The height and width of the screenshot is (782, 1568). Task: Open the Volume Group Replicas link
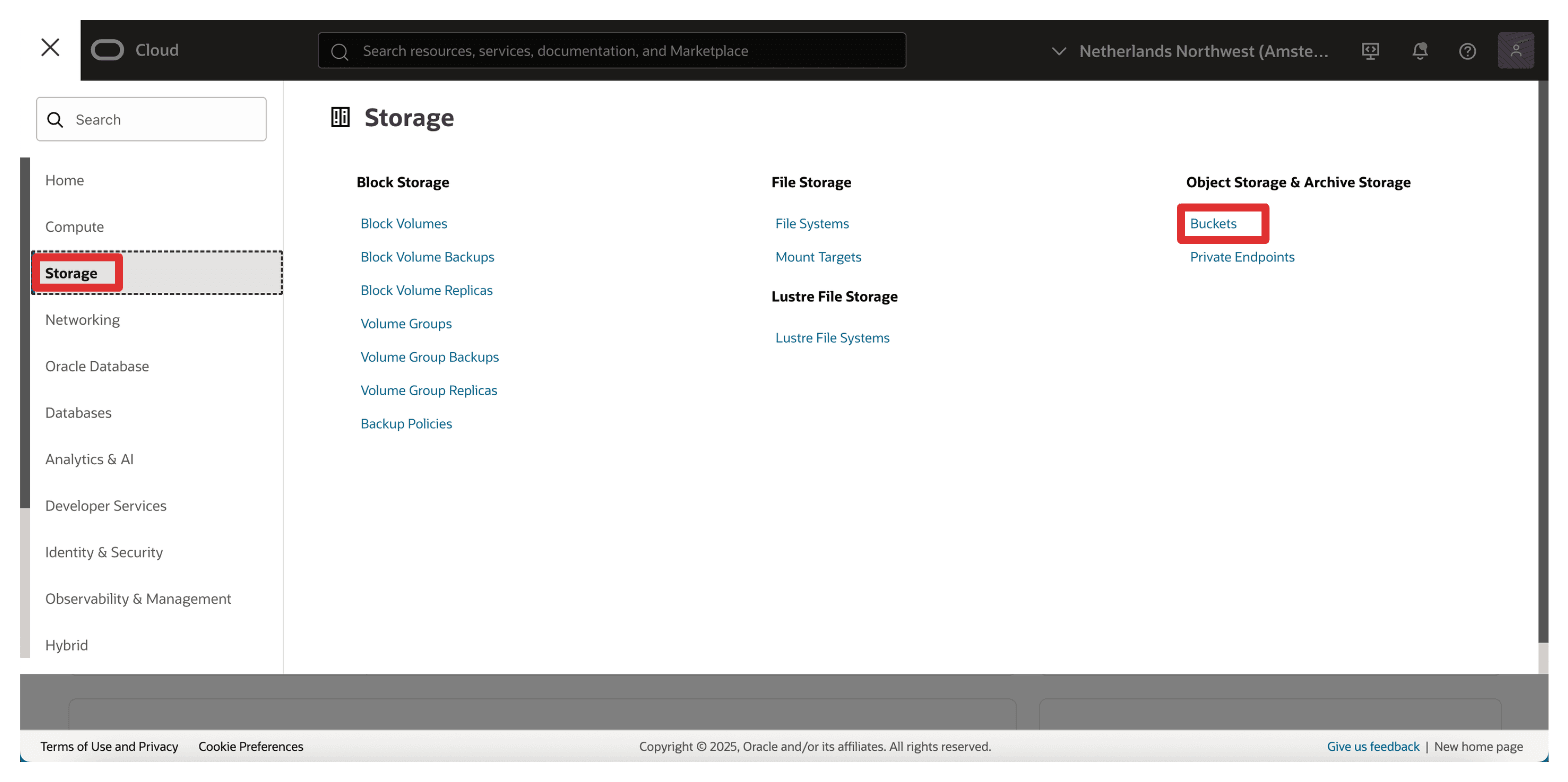[x=429, y=390]
